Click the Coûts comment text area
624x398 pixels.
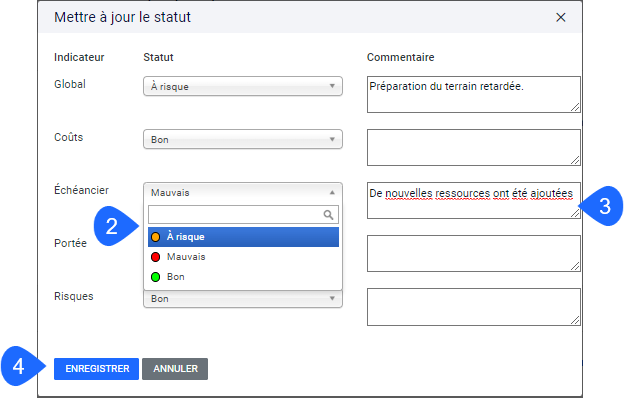474,147
